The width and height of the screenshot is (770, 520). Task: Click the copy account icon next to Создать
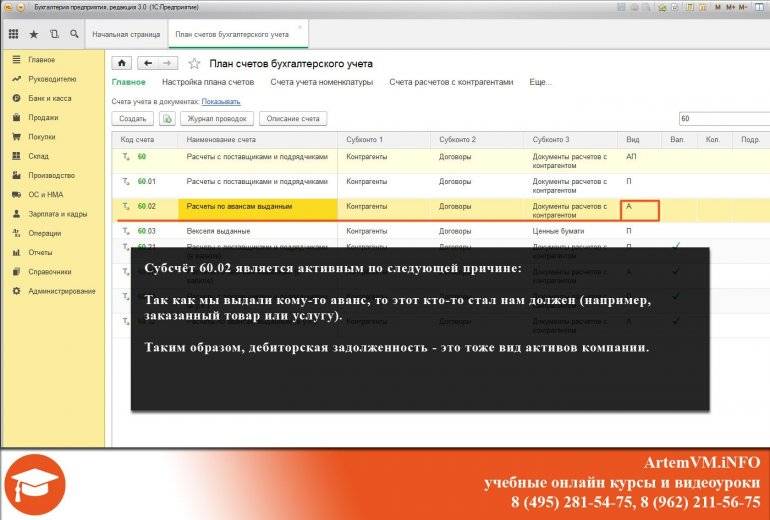click(167, 119)
